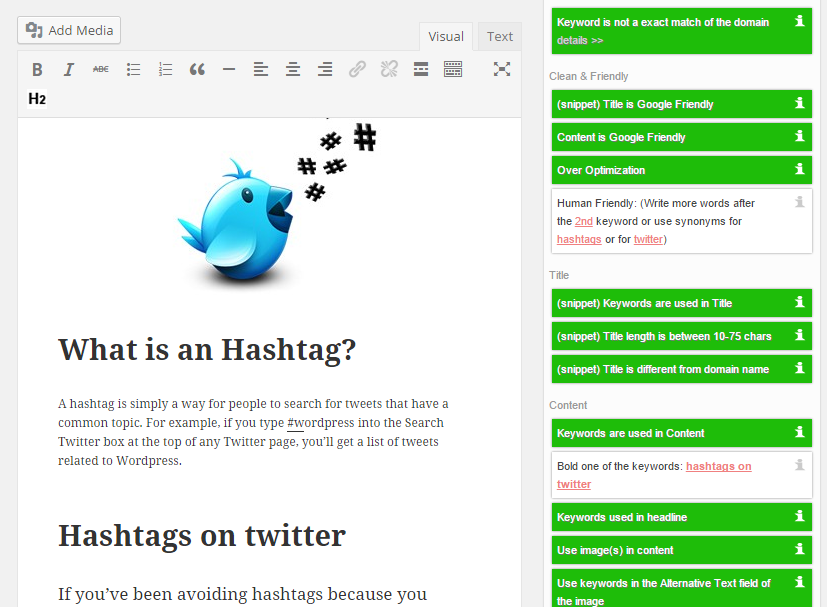
Task: Click 'Use image(s) in content' bar
Action: (x=681, y=550)
